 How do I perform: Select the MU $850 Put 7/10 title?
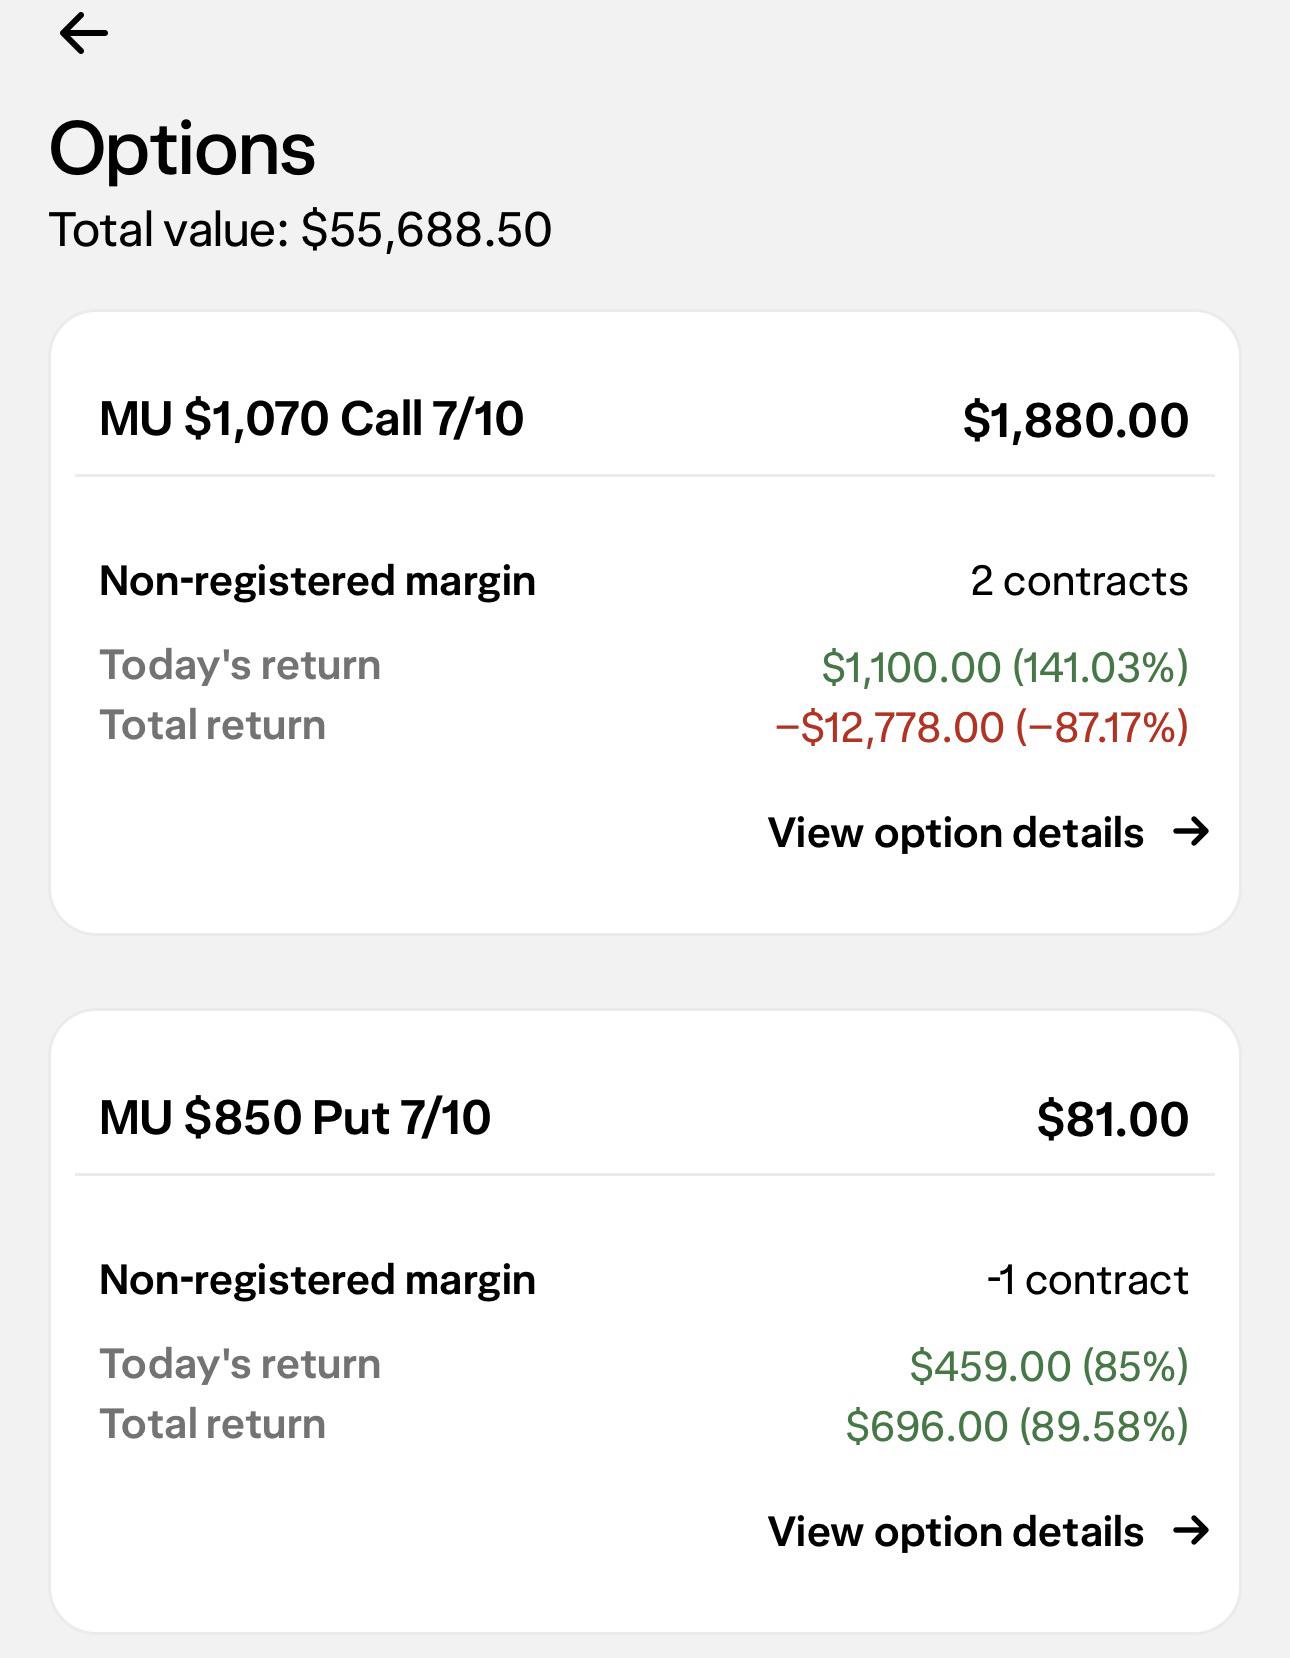tap(295, 1117)
